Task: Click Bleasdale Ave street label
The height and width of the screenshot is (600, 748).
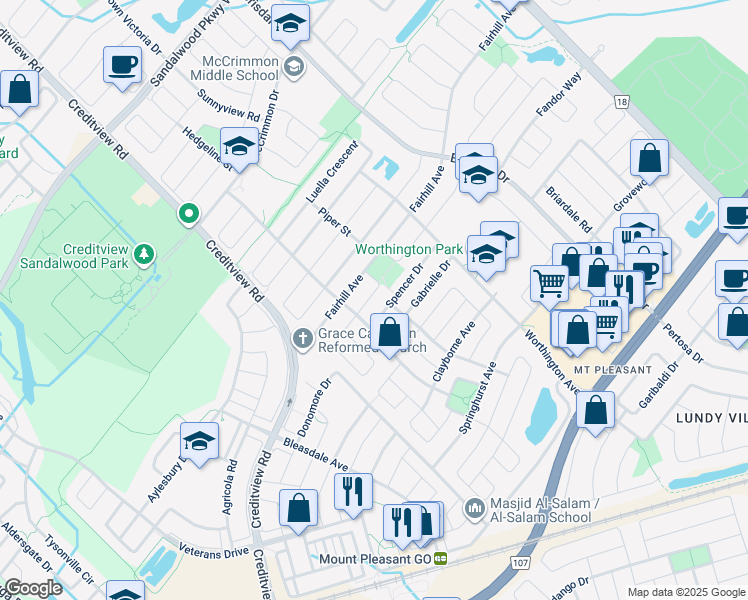Action: click(x=315, y=455)
